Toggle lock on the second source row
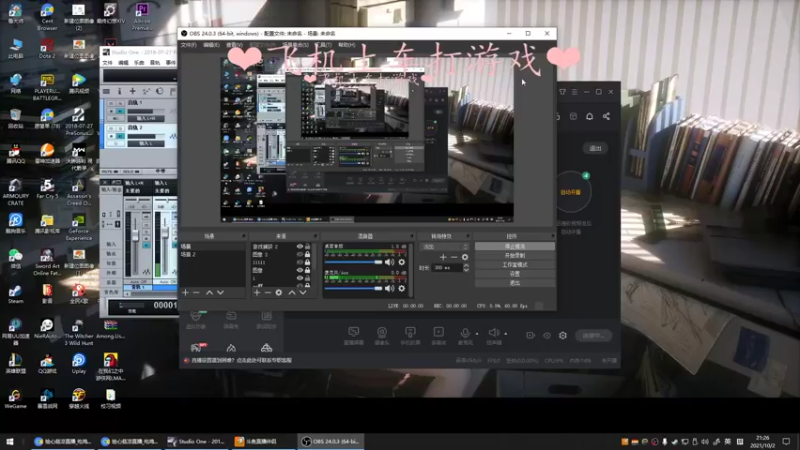The height and width of the screenshot is (450, 800). [x=307, y=254]
